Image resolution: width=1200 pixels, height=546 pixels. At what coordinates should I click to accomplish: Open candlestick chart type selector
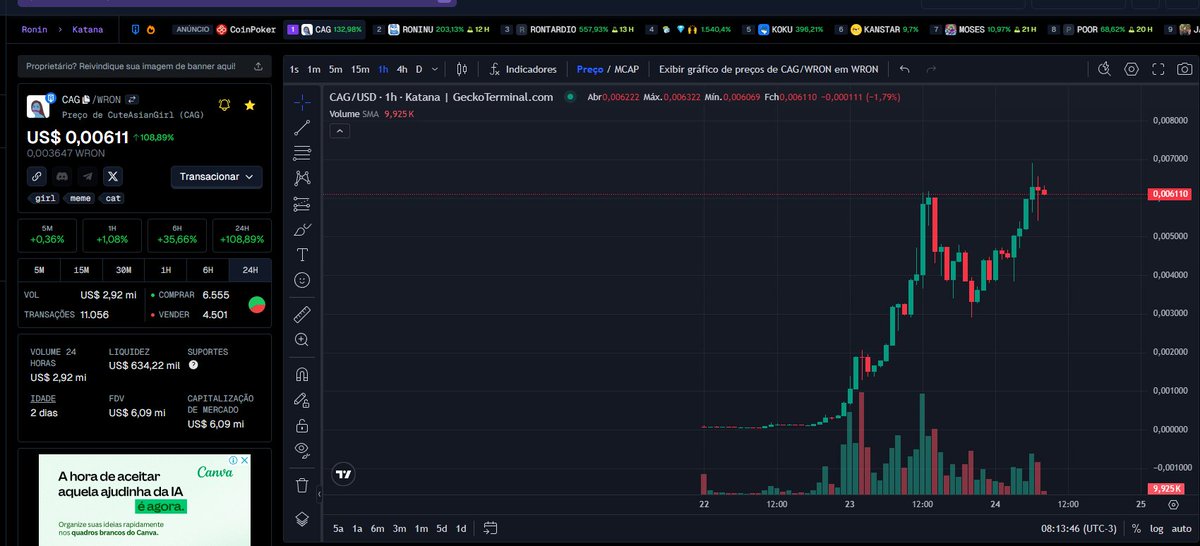pyautogui.click(x=462, y=69)
